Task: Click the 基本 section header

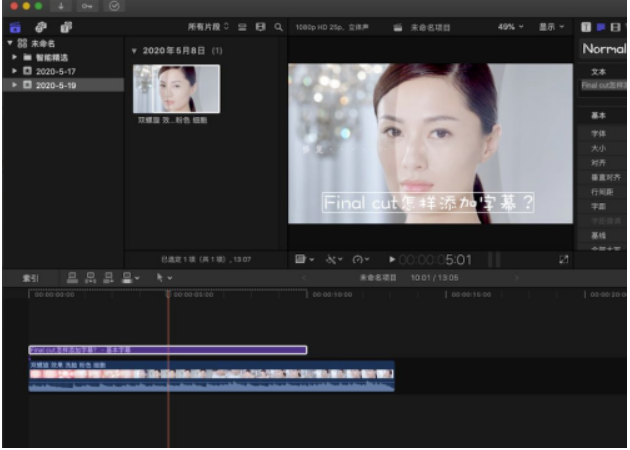Action: coord(598,115)
